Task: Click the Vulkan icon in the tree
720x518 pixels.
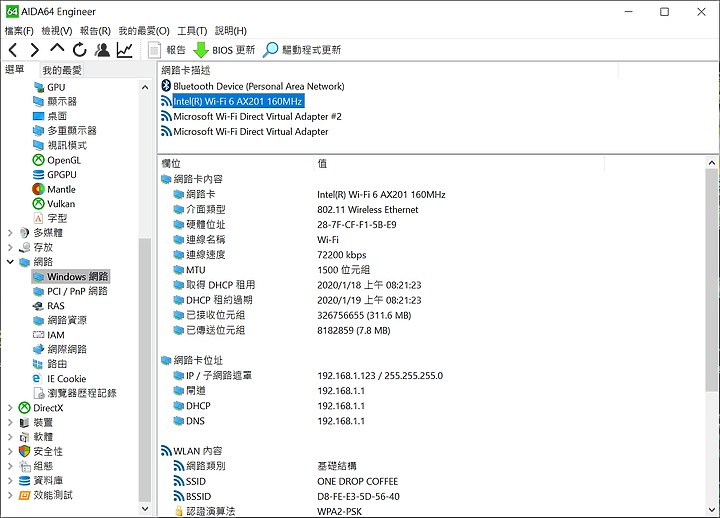Action: [x=39, y=203]
